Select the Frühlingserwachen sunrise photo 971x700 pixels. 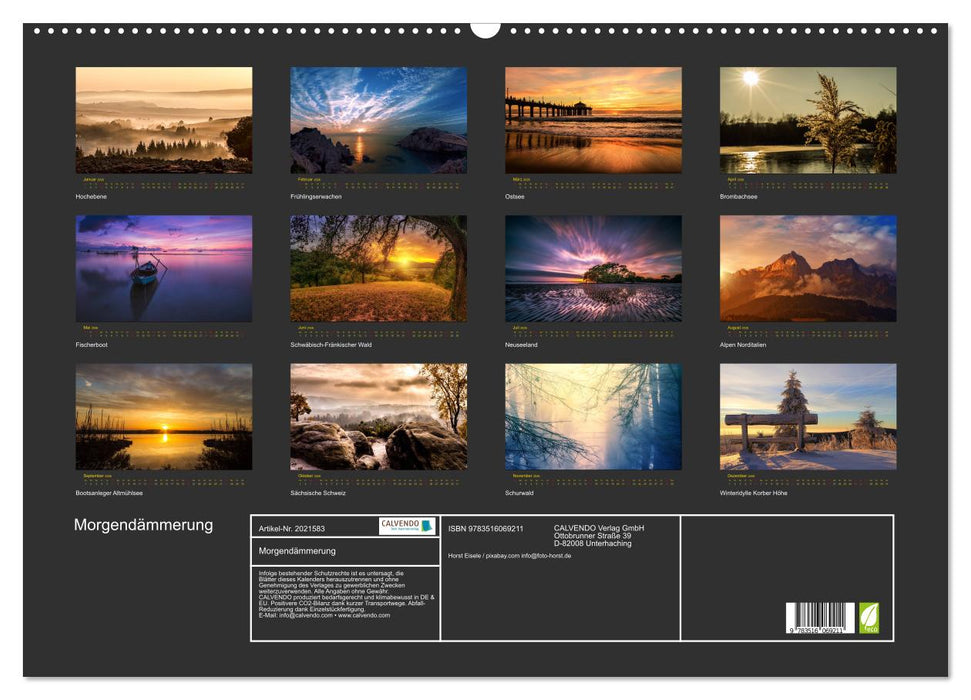click(378, 120)
